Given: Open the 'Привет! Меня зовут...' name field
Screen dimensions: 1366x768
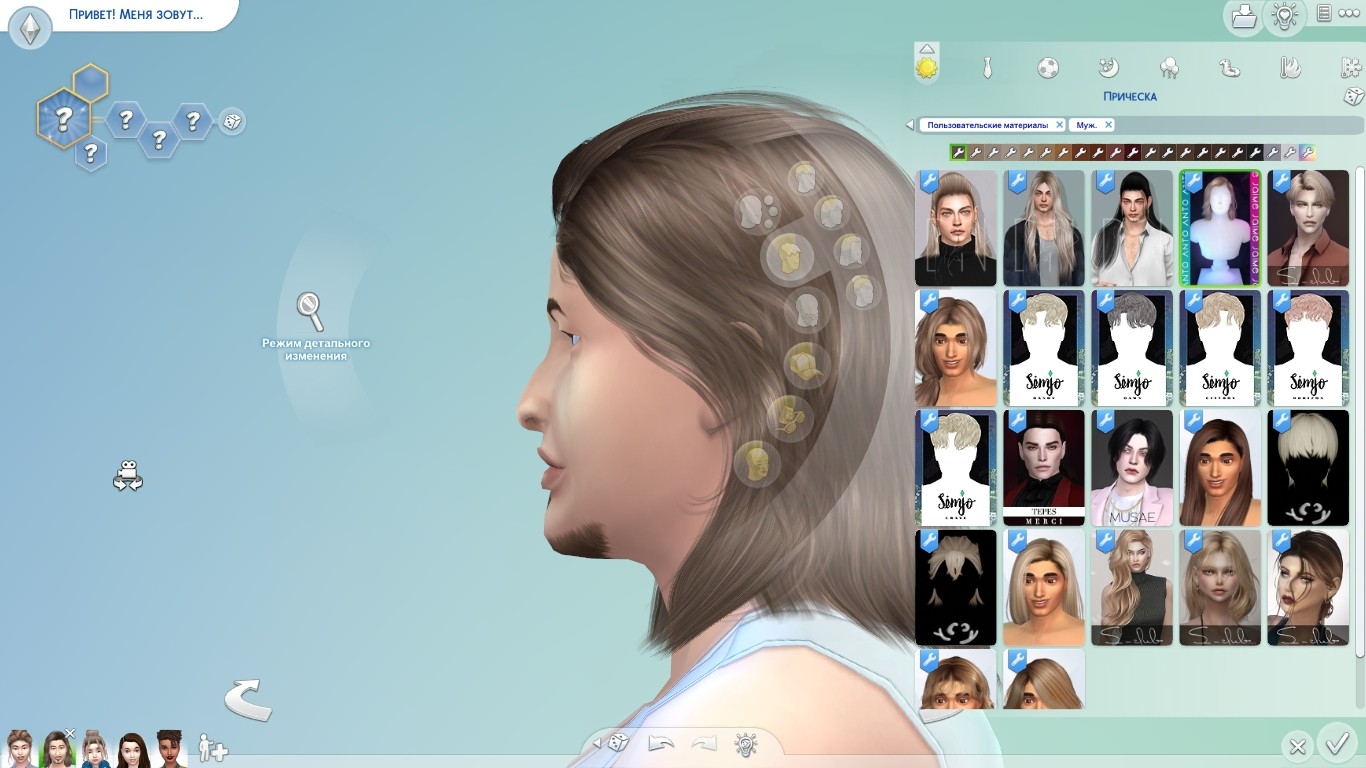Looking at the screenshot, I should (x=135, y=15).
